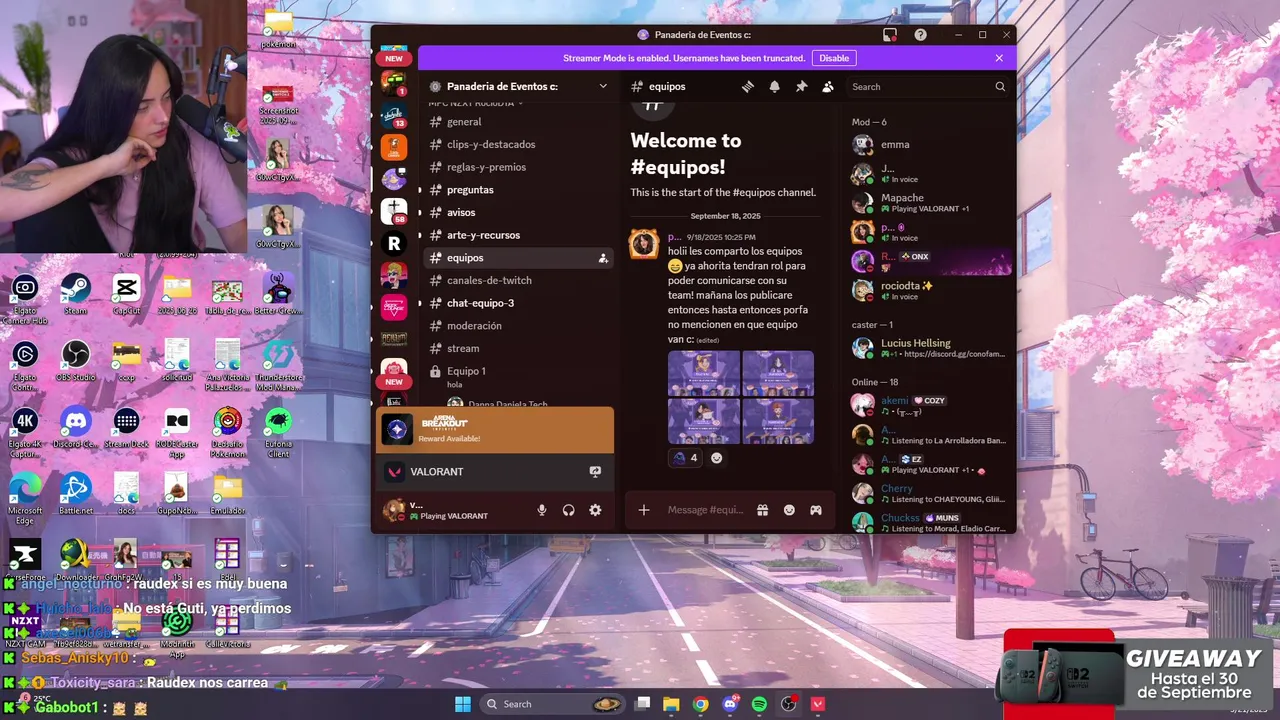Open bottom-right team image thumbnail

pos(778,421)
